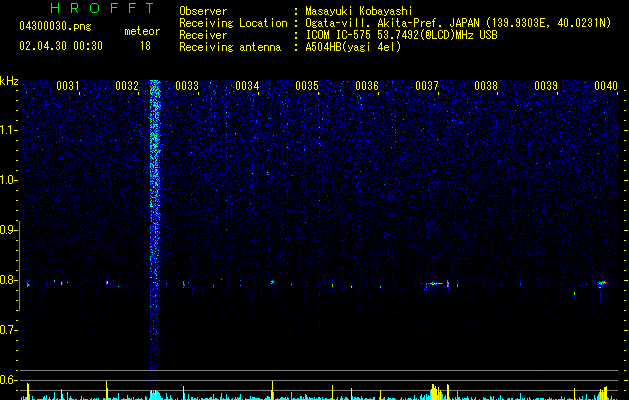629x400 pixels.
Task: Click time marker 0038
Action: point(486,86)
